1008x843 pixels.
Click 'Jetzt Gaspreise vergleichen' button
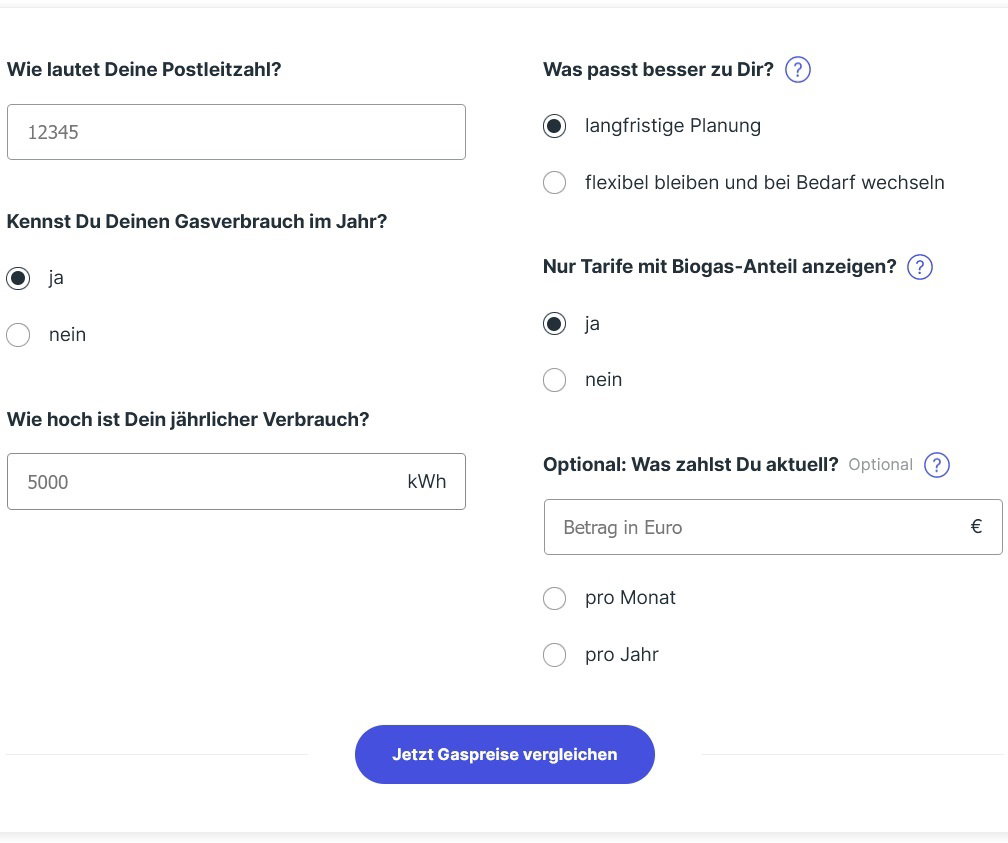click(x=505, y=754)
